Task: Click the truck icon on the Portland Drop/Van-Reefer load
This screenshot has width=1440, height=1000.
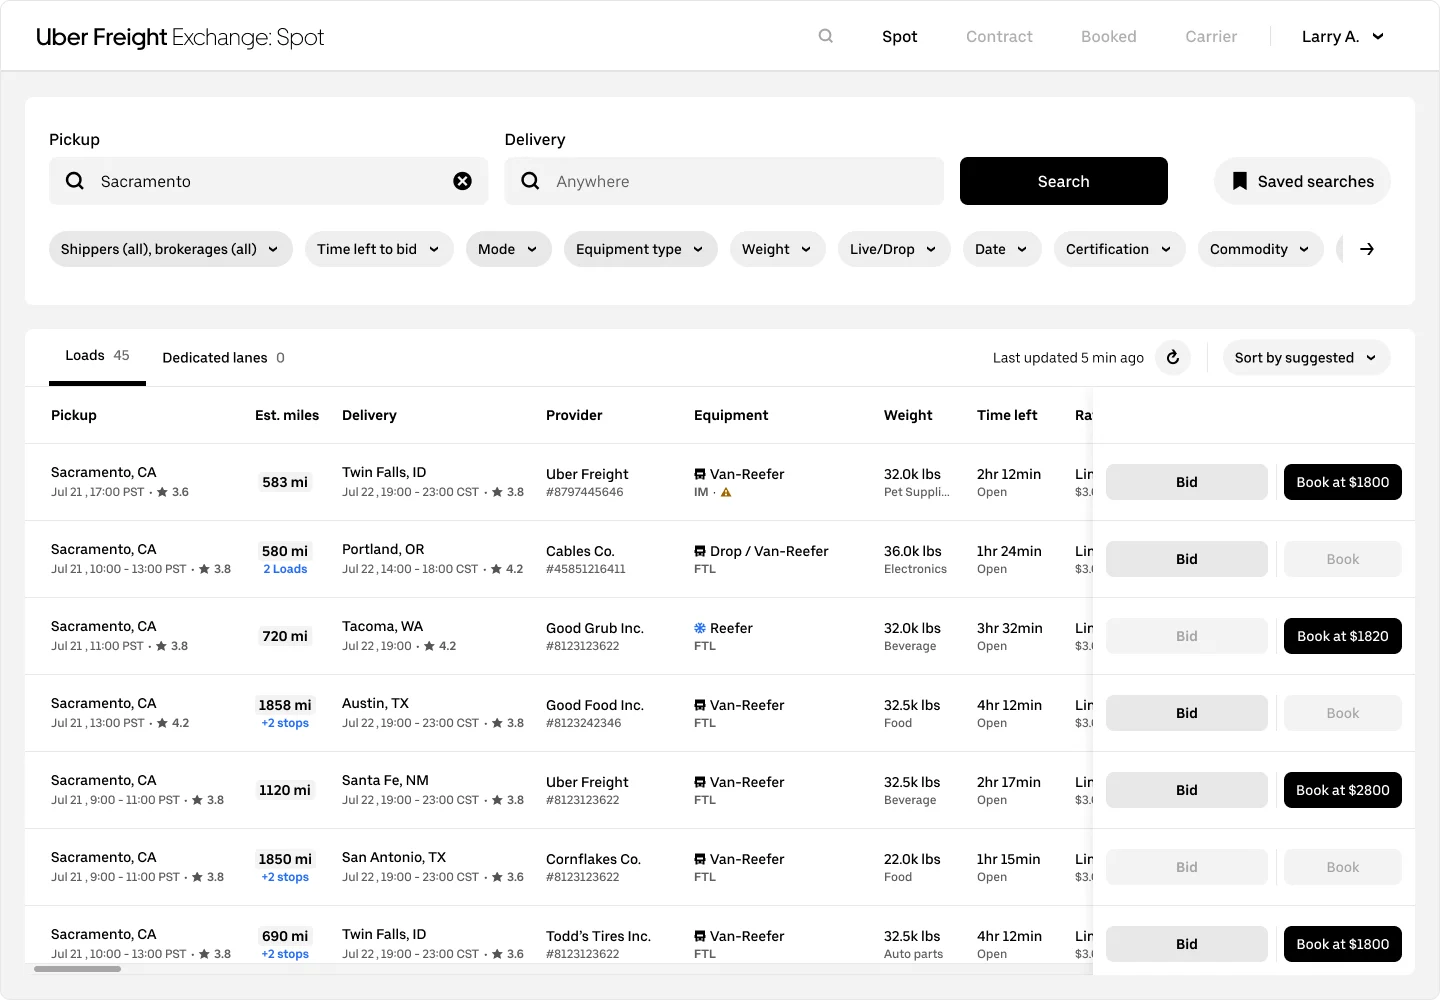Action: coord(699,551)
